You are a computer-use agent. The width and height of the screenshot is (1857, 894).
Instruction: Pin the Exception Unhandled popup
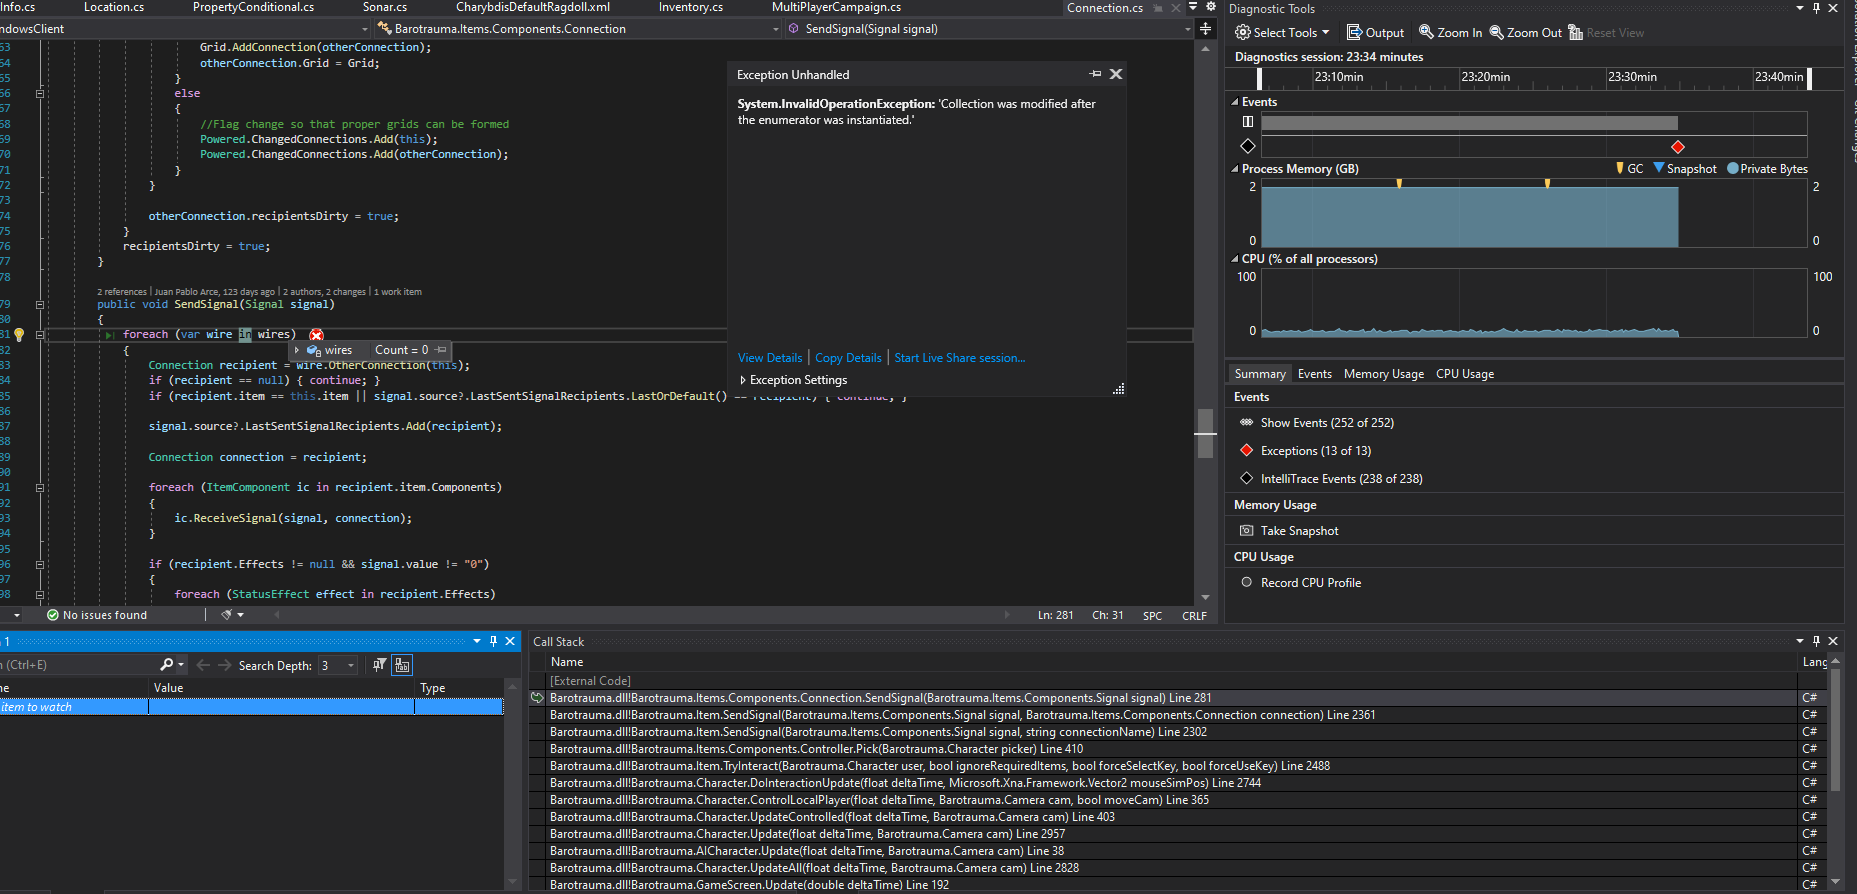click(1095, 74)
